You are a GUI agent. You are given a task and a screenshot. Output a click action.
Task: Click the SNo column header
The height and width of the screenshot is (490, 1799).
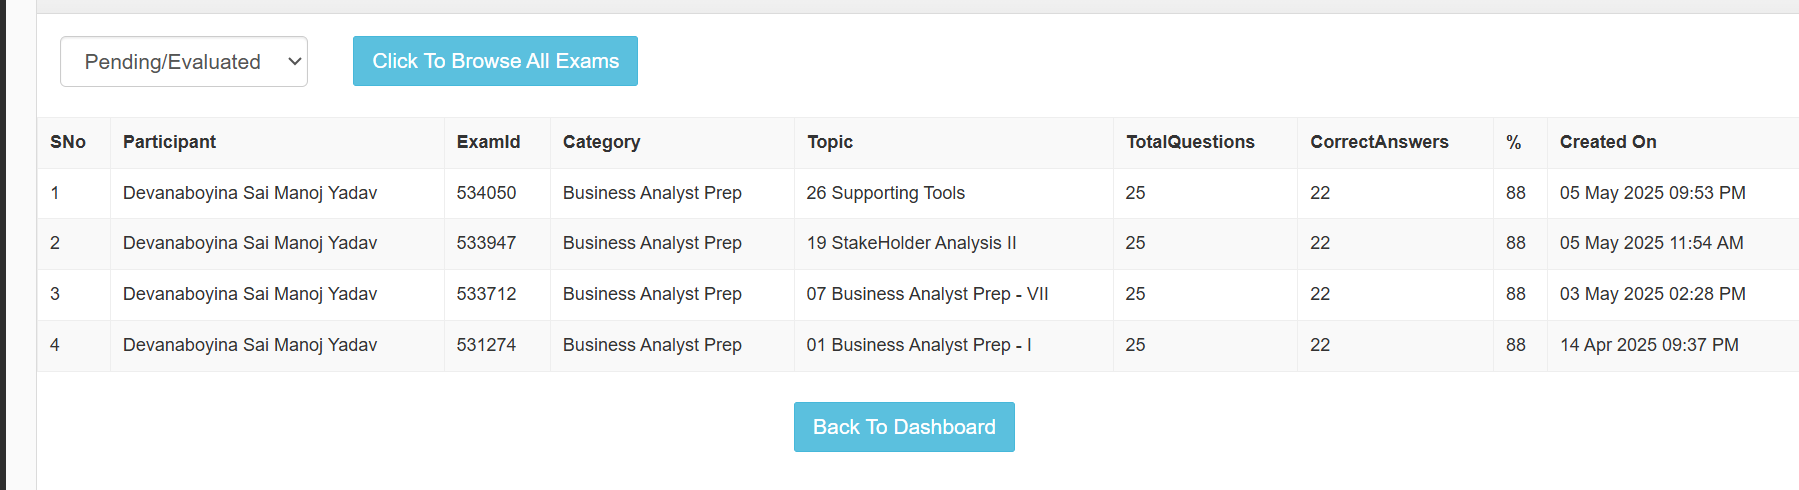[68, 142]
